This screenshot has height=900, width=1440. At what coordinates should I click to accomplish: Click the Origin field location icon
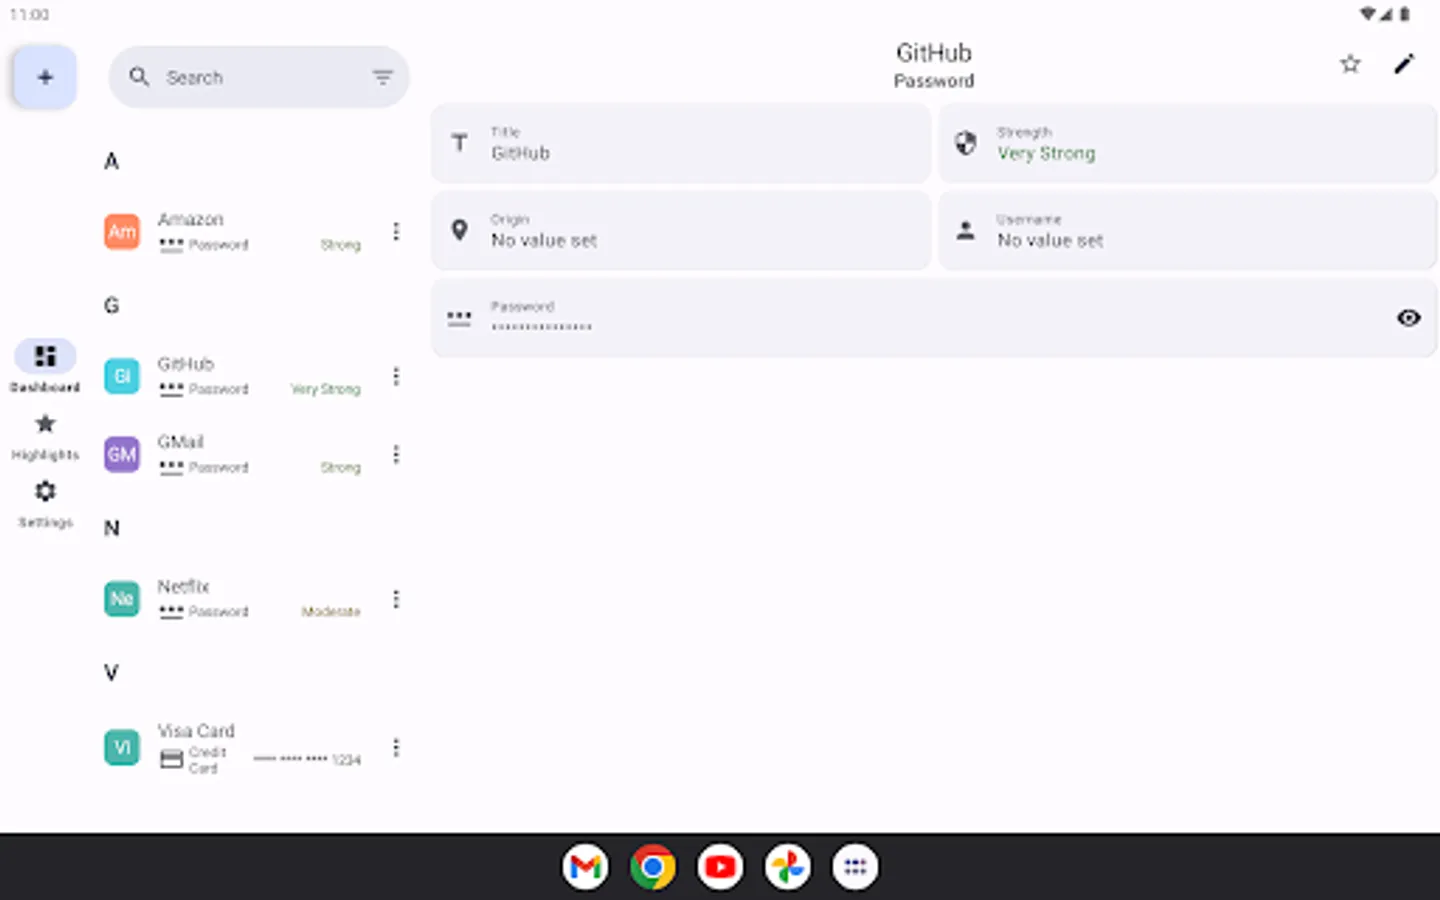(459, 230)
